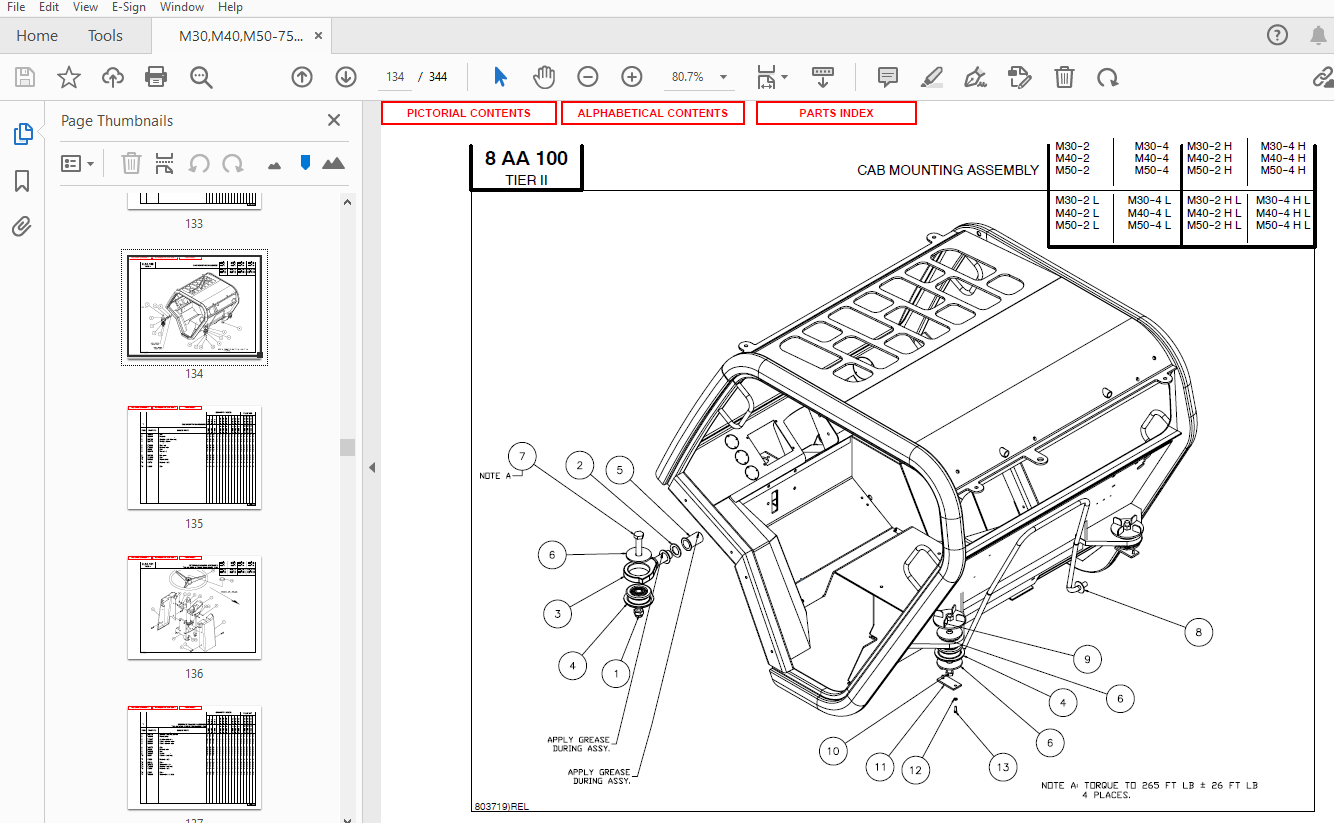Go to previous page arrow

(302, 77)
